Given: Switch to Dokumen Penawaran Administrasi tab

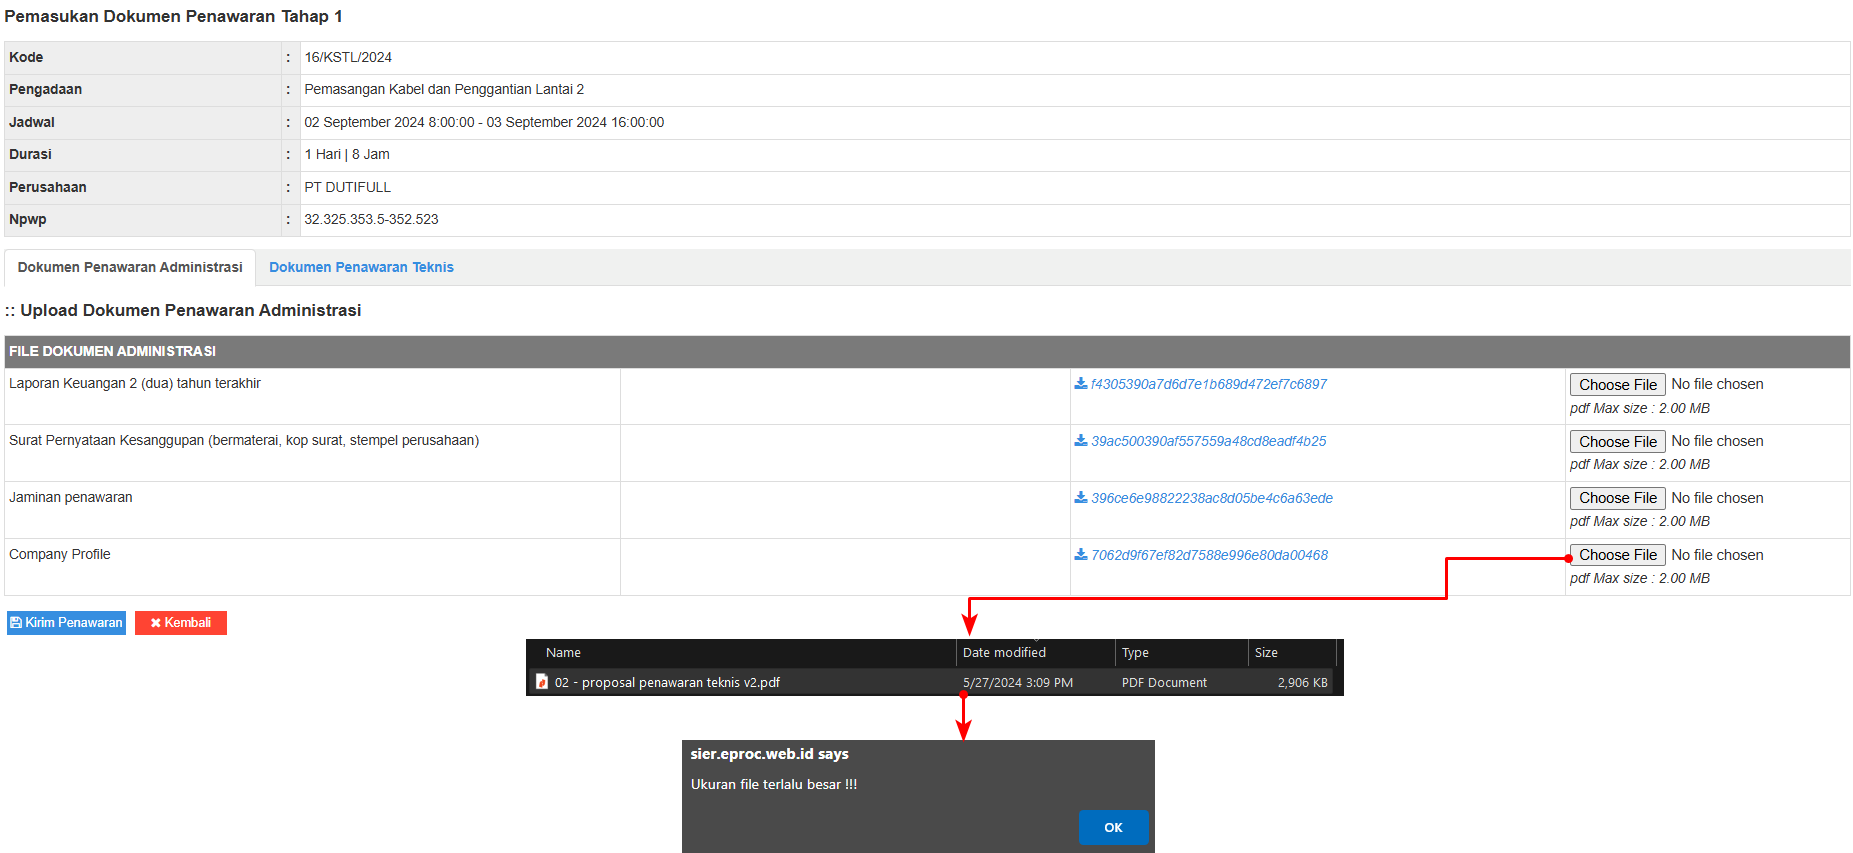Looking at the screenshot, I should point(130,268).
